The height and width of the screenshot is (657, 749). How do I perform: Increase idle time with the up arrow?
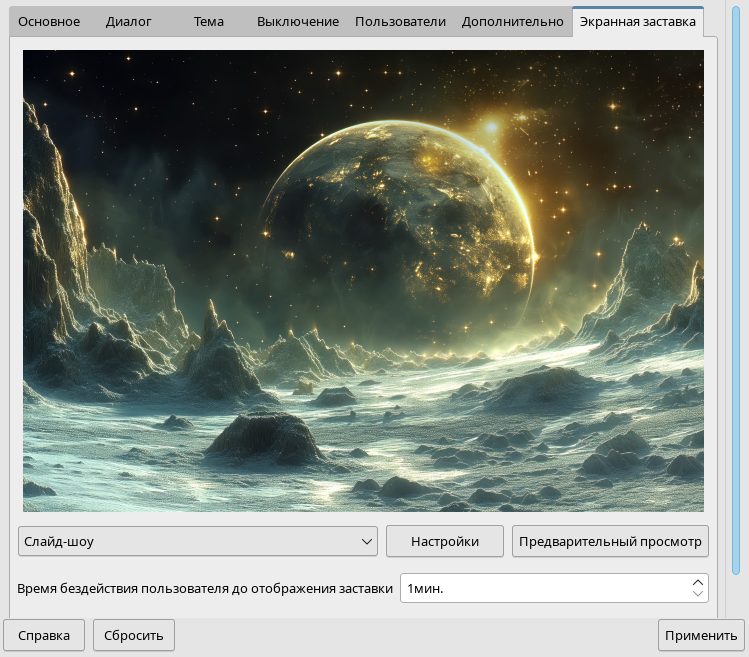pos(697,582)
